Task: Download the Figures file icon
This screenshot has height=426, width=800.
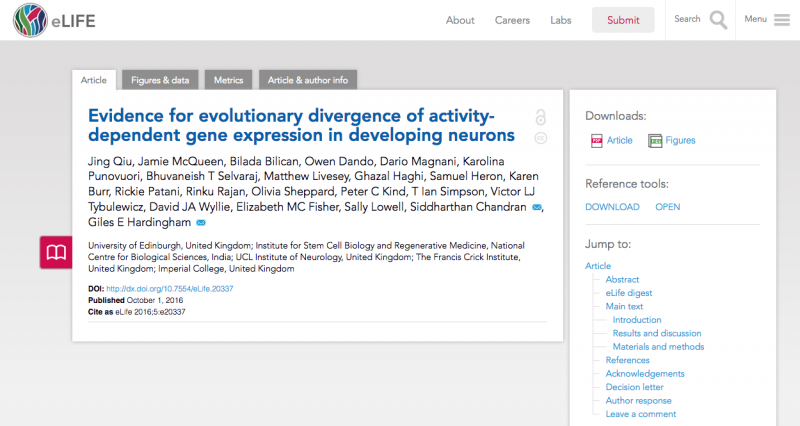Action: pos(655,141)
